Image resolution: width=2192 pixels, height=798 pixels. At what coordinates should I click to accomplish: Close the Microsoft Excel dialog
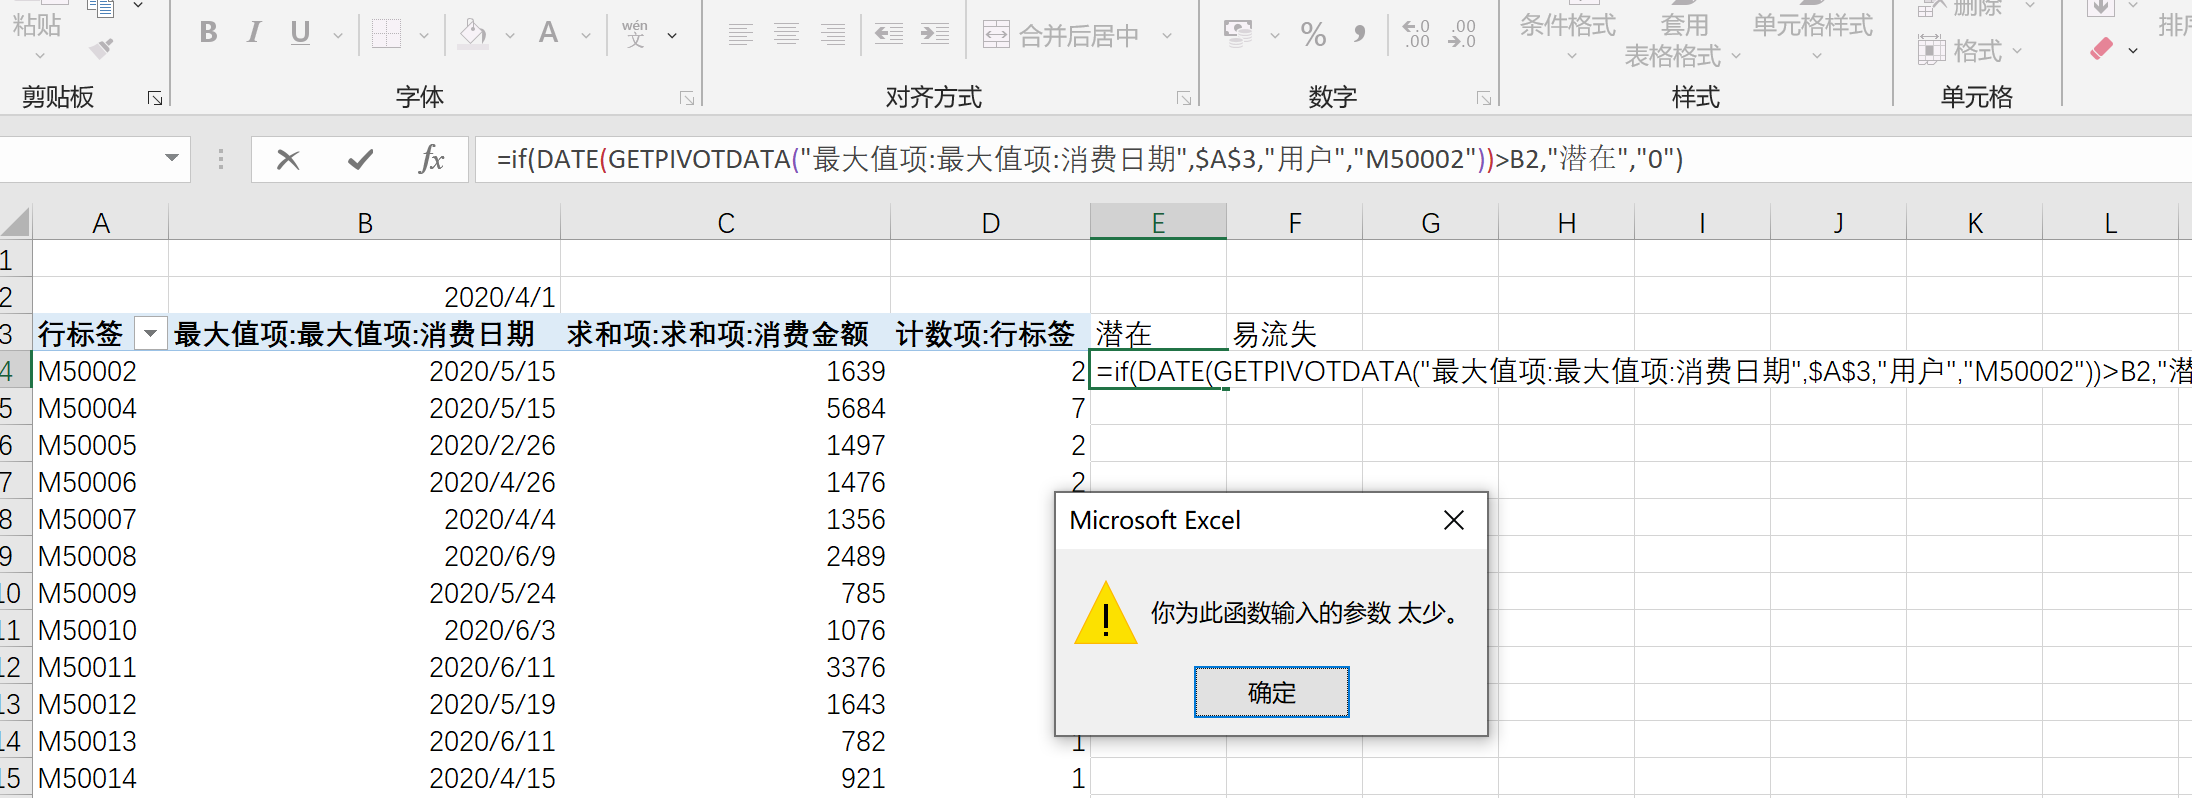pos(1454,520)
